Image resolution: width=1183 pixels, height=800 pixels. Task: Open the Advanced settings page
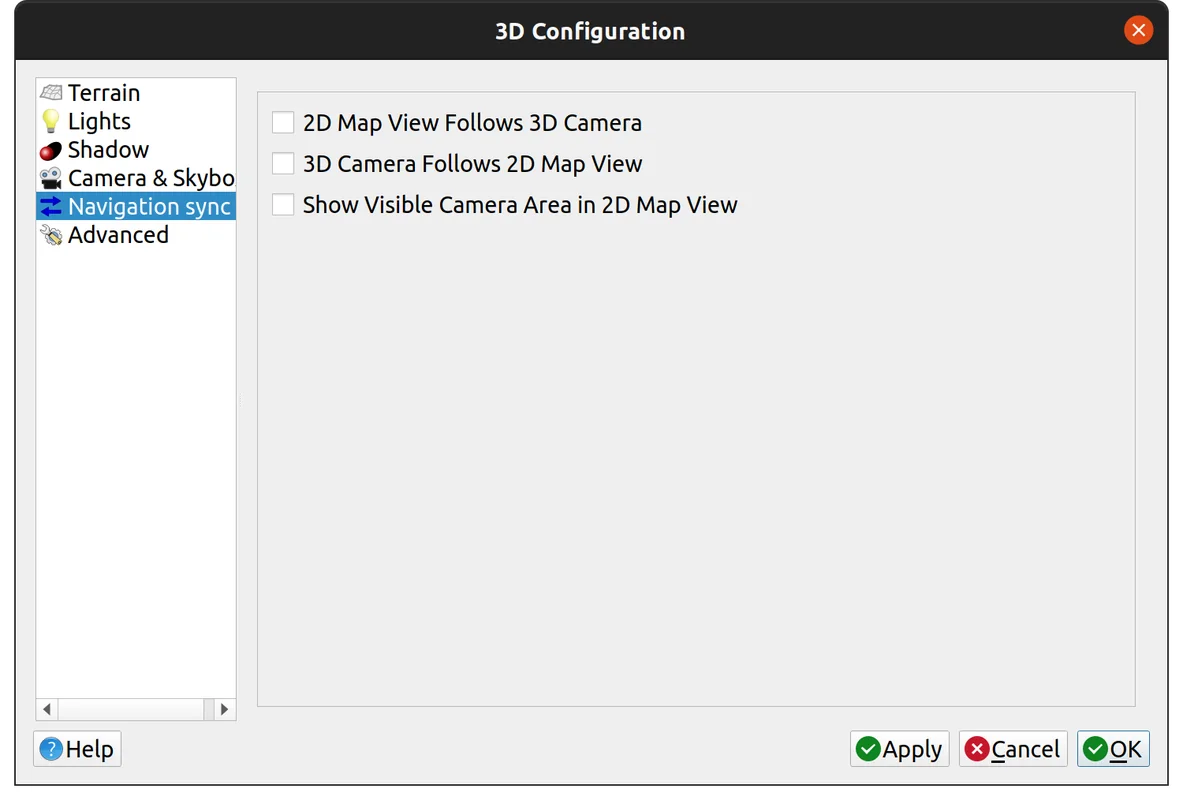117,235
